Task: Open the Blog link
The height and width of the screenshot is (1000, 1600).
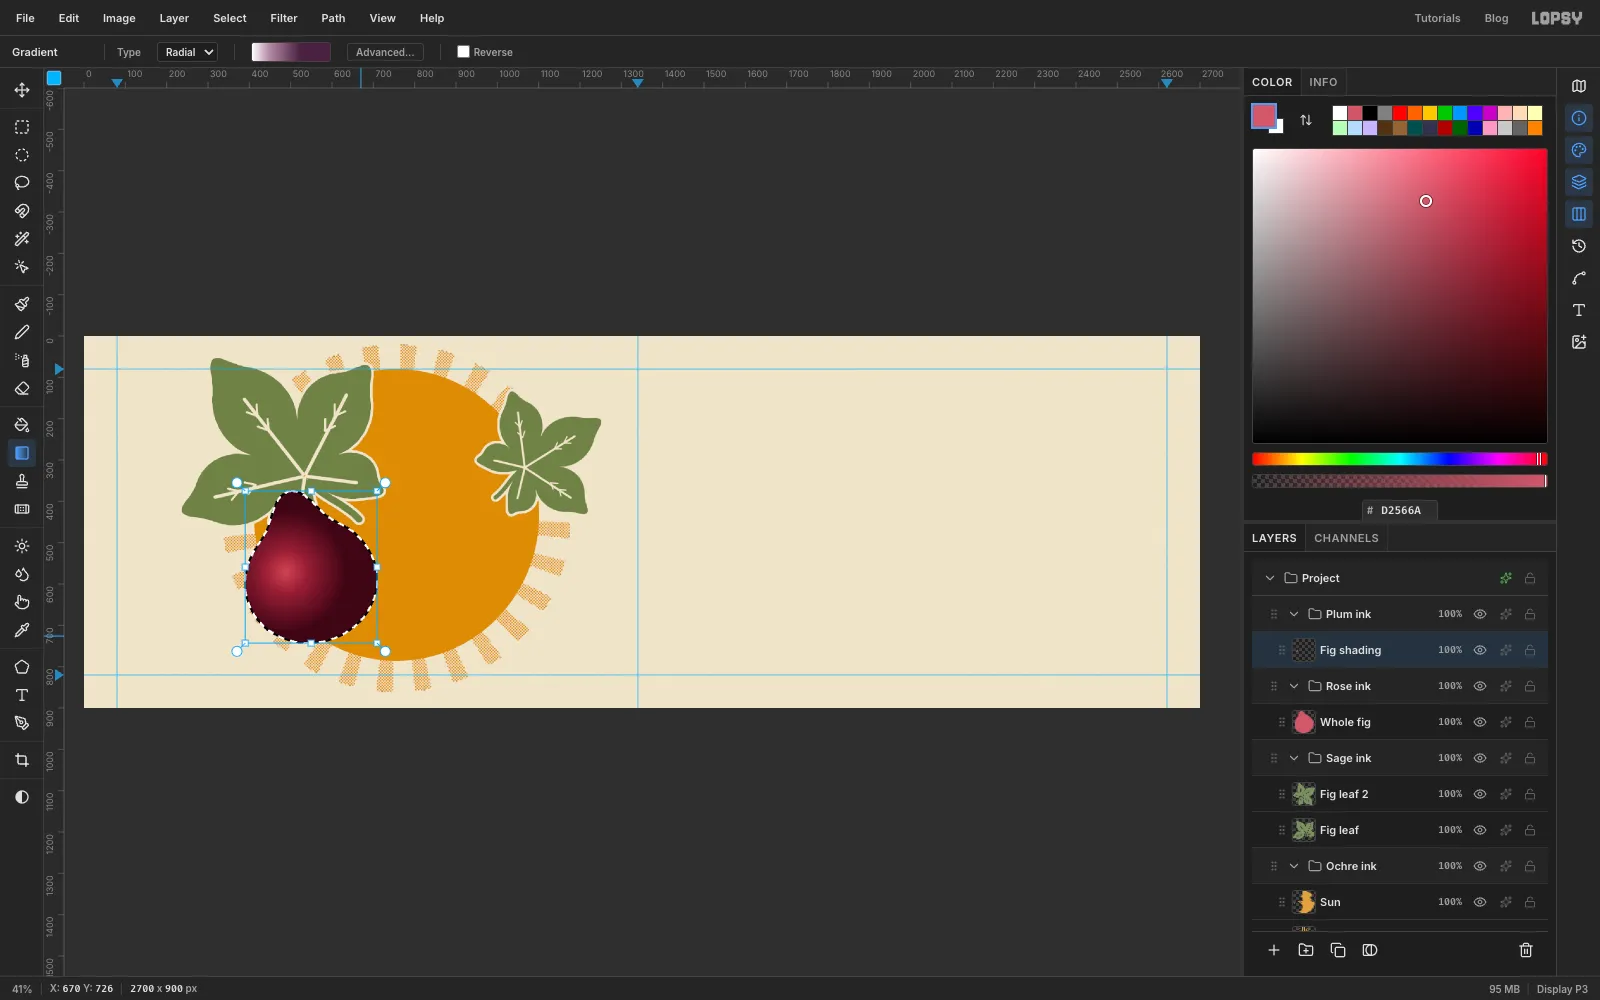Action: point(1496,18)
